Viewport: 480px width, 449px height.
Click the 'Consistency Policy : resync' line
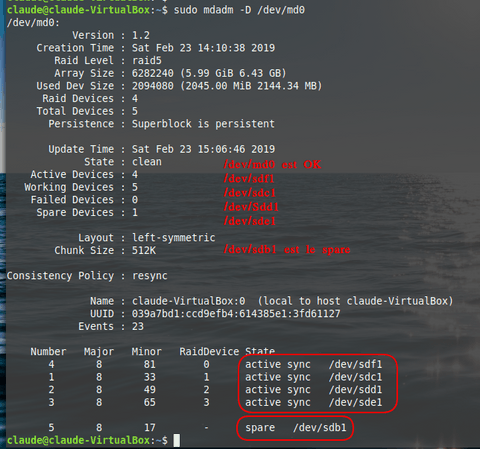click(87, 276)
